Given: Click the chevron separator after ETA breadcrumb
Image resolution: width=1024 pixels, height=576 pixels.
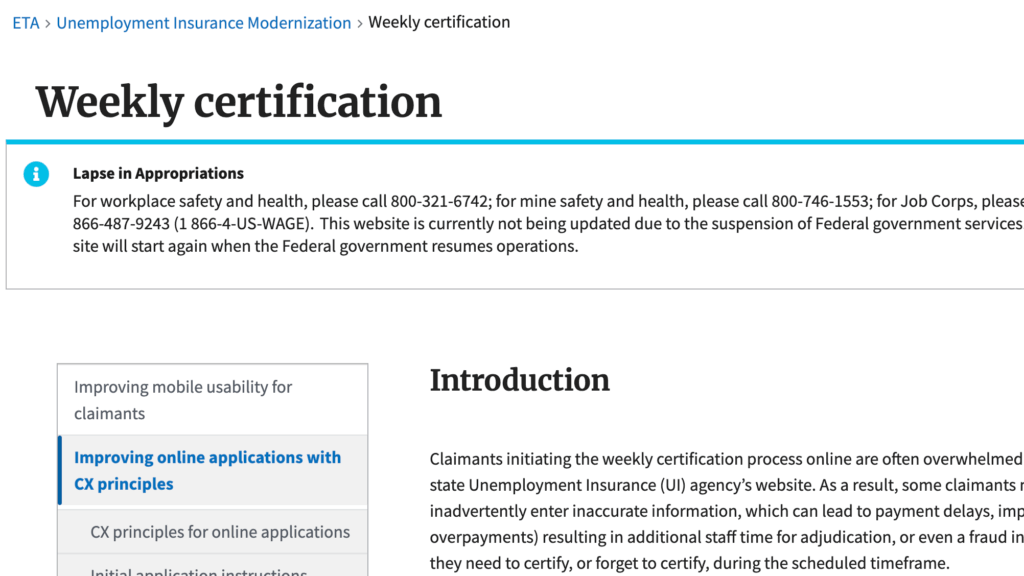Looking at the screenshot, I should pyautogui.click(x=48, y=23).
